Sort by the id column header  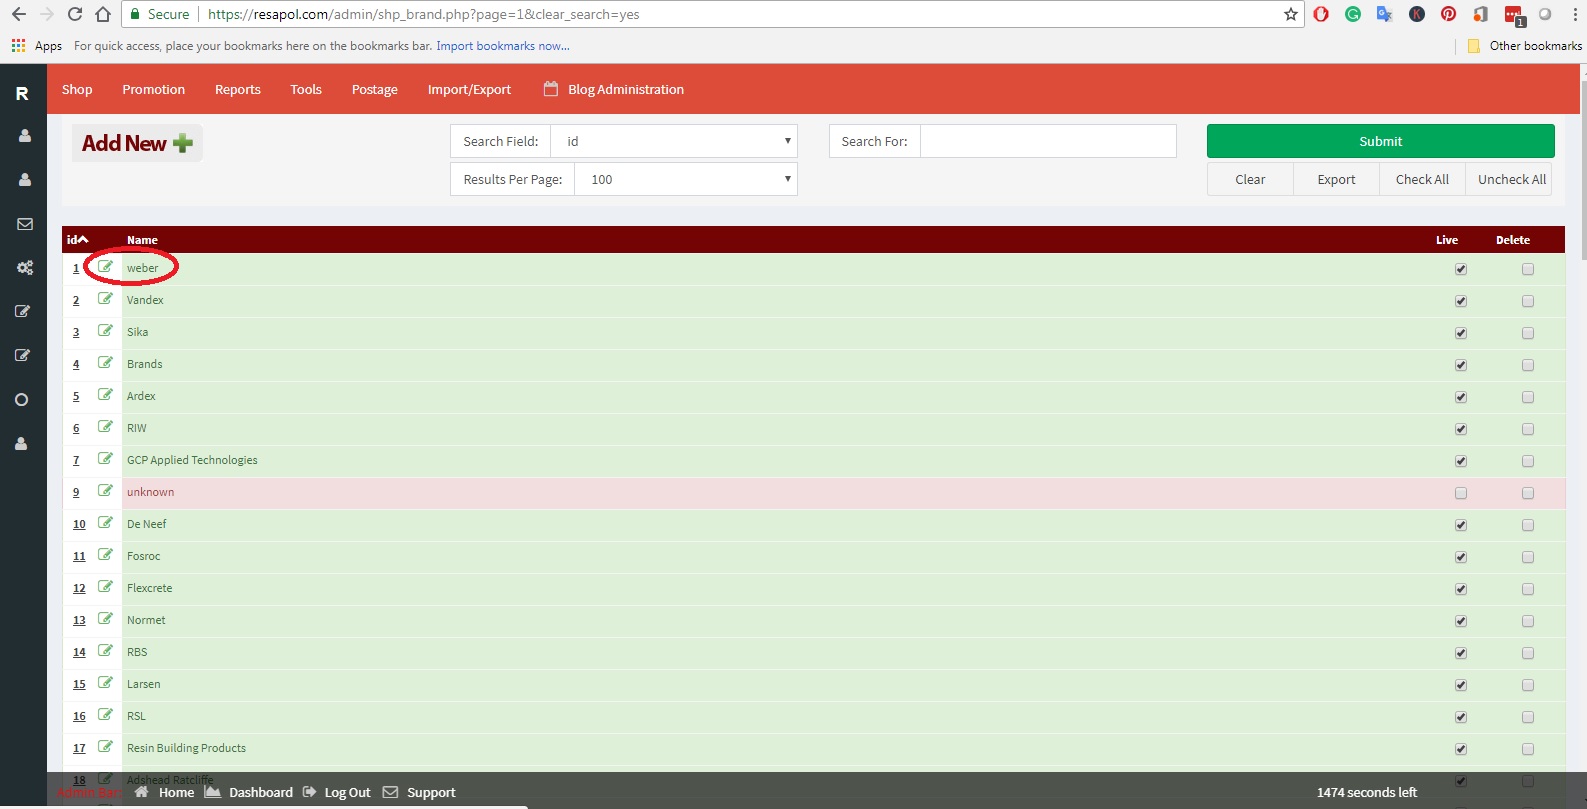coord(77,240)
